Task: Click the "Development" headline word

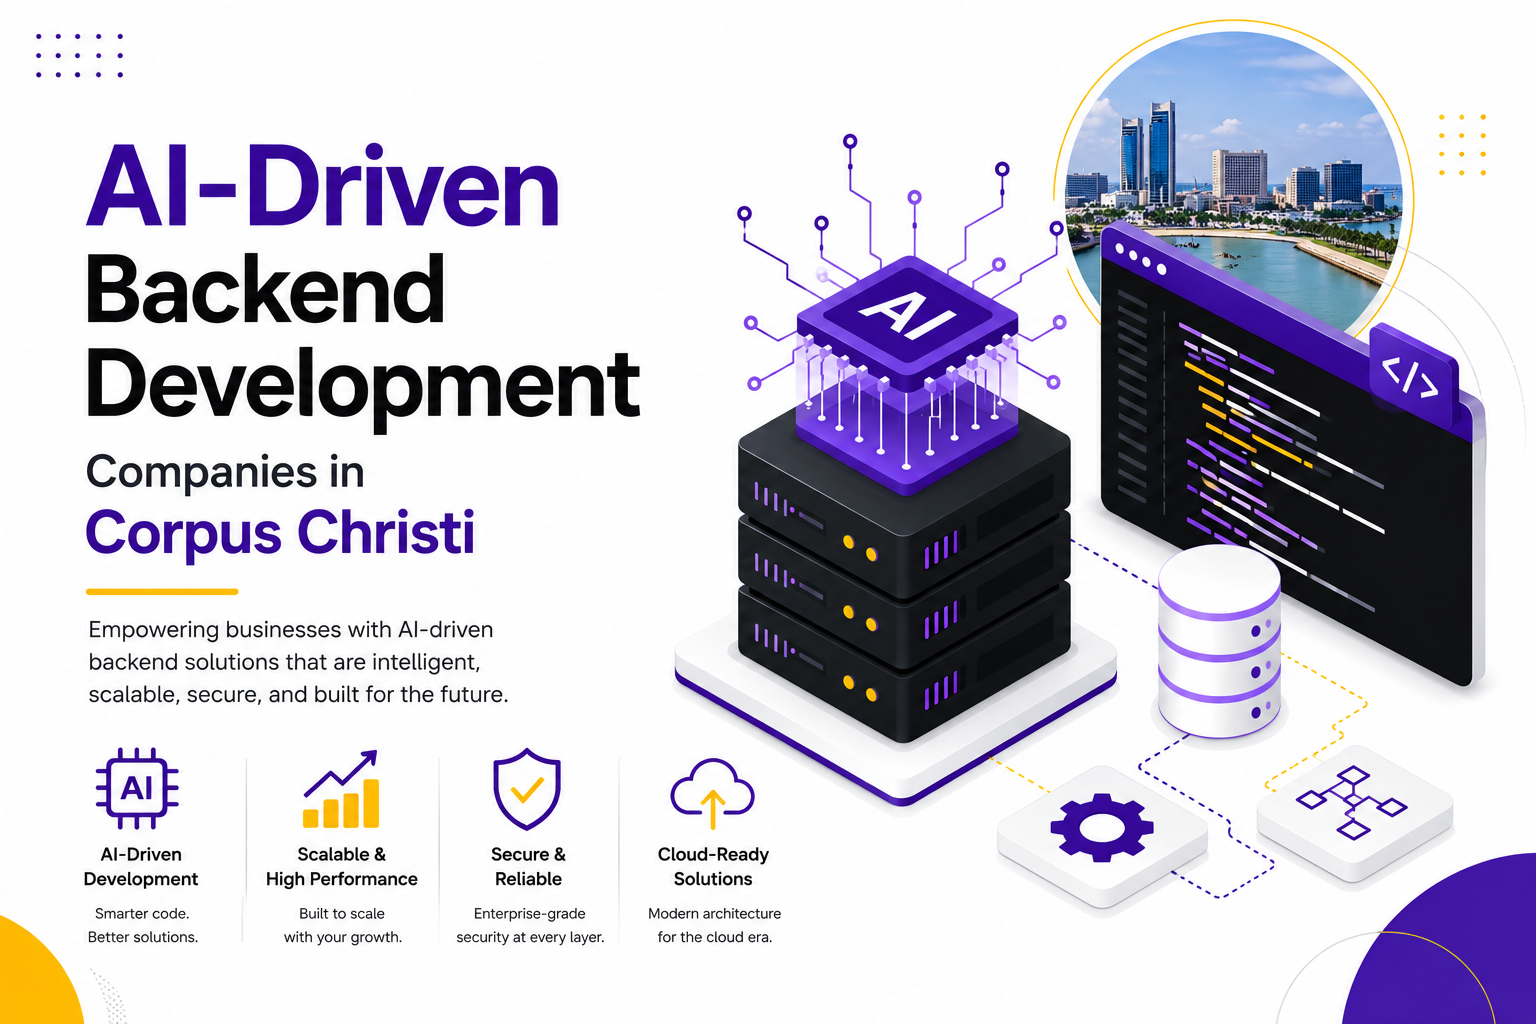Action: tap(362, 387)
